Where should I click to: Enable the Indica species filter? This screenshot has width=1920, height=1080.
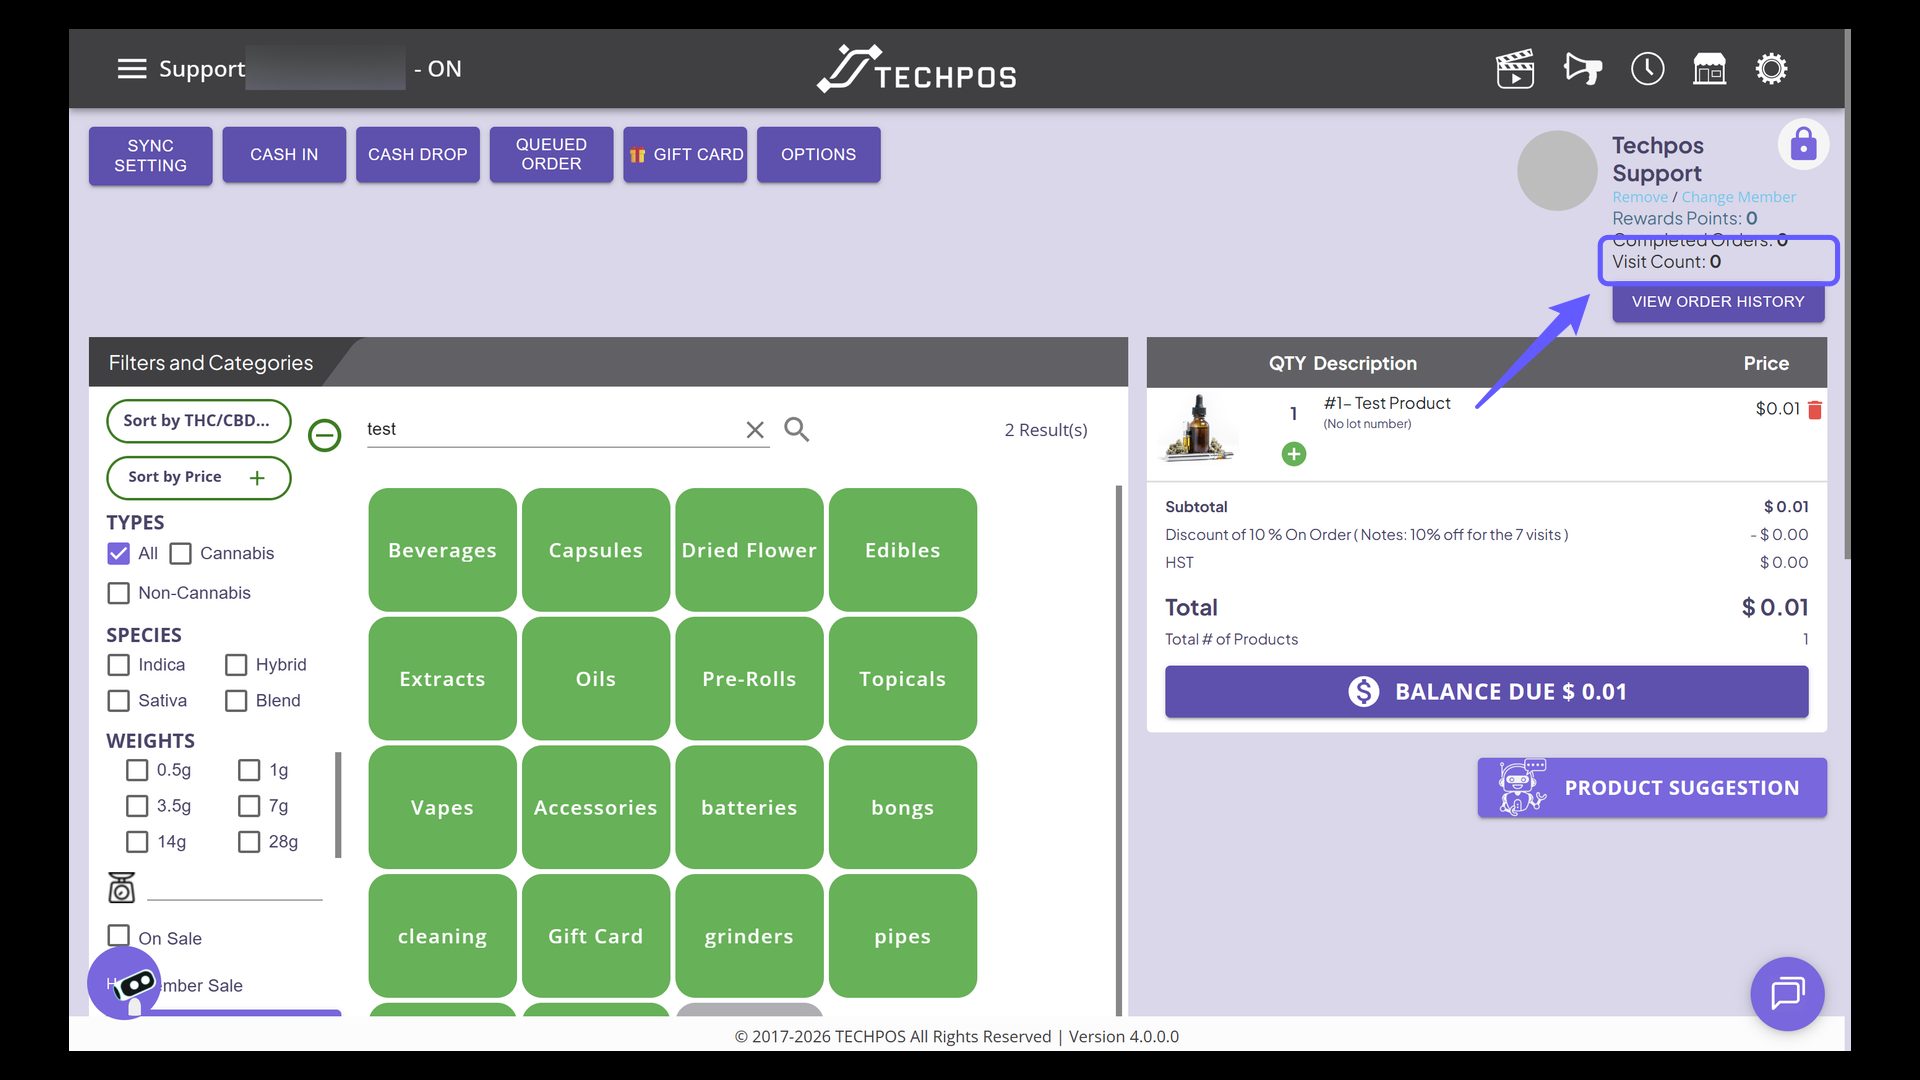click(118, 664)
